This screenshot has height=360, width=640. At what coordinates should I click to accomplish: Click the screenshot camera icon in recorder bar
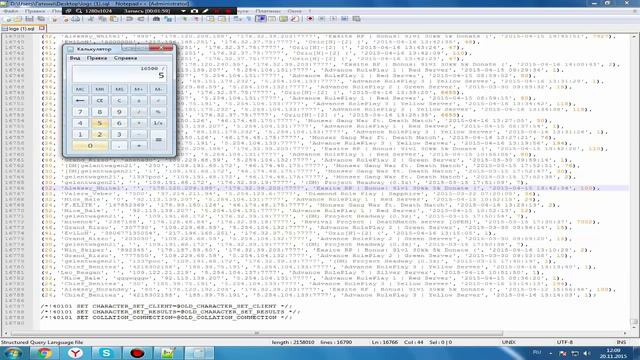click(194, 11)
